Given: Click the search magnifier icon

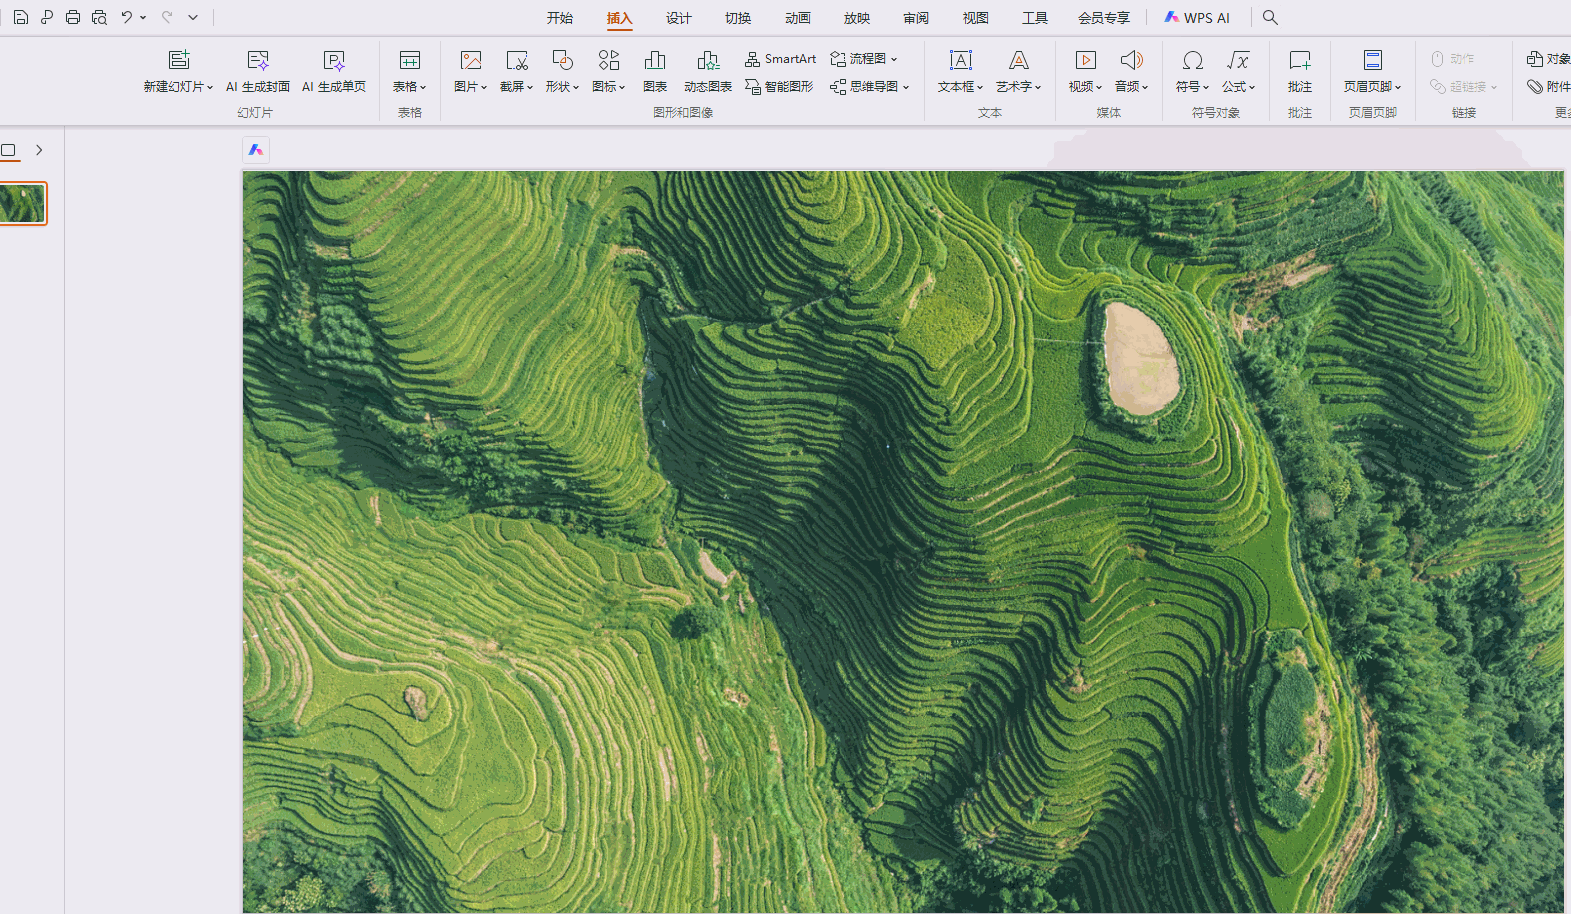Looking at the screenshot, I should coord(1270,17).
